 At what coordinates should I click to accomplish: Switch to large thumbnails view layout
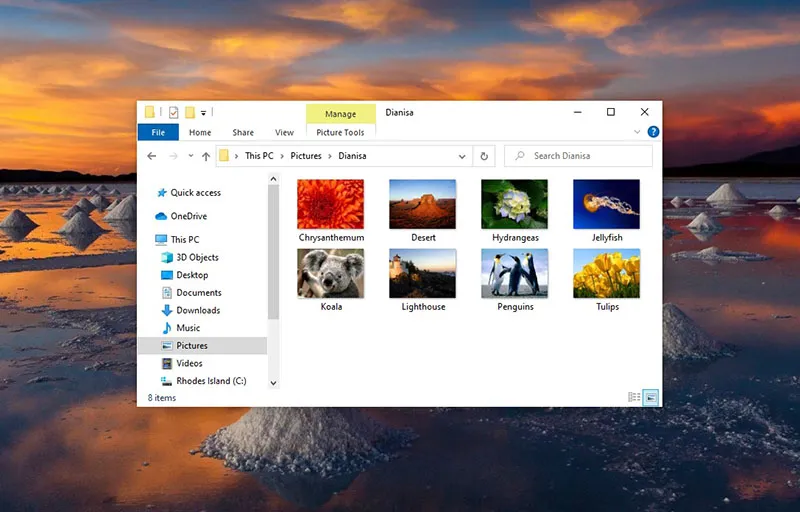point(651,397)
